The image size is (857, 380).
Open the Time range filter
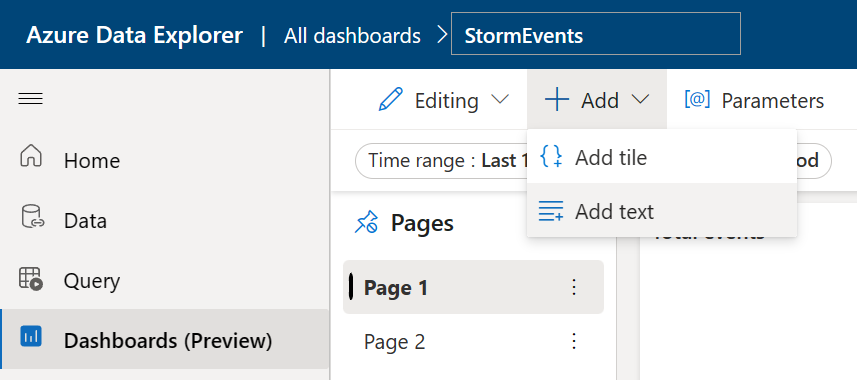[442, 161]
